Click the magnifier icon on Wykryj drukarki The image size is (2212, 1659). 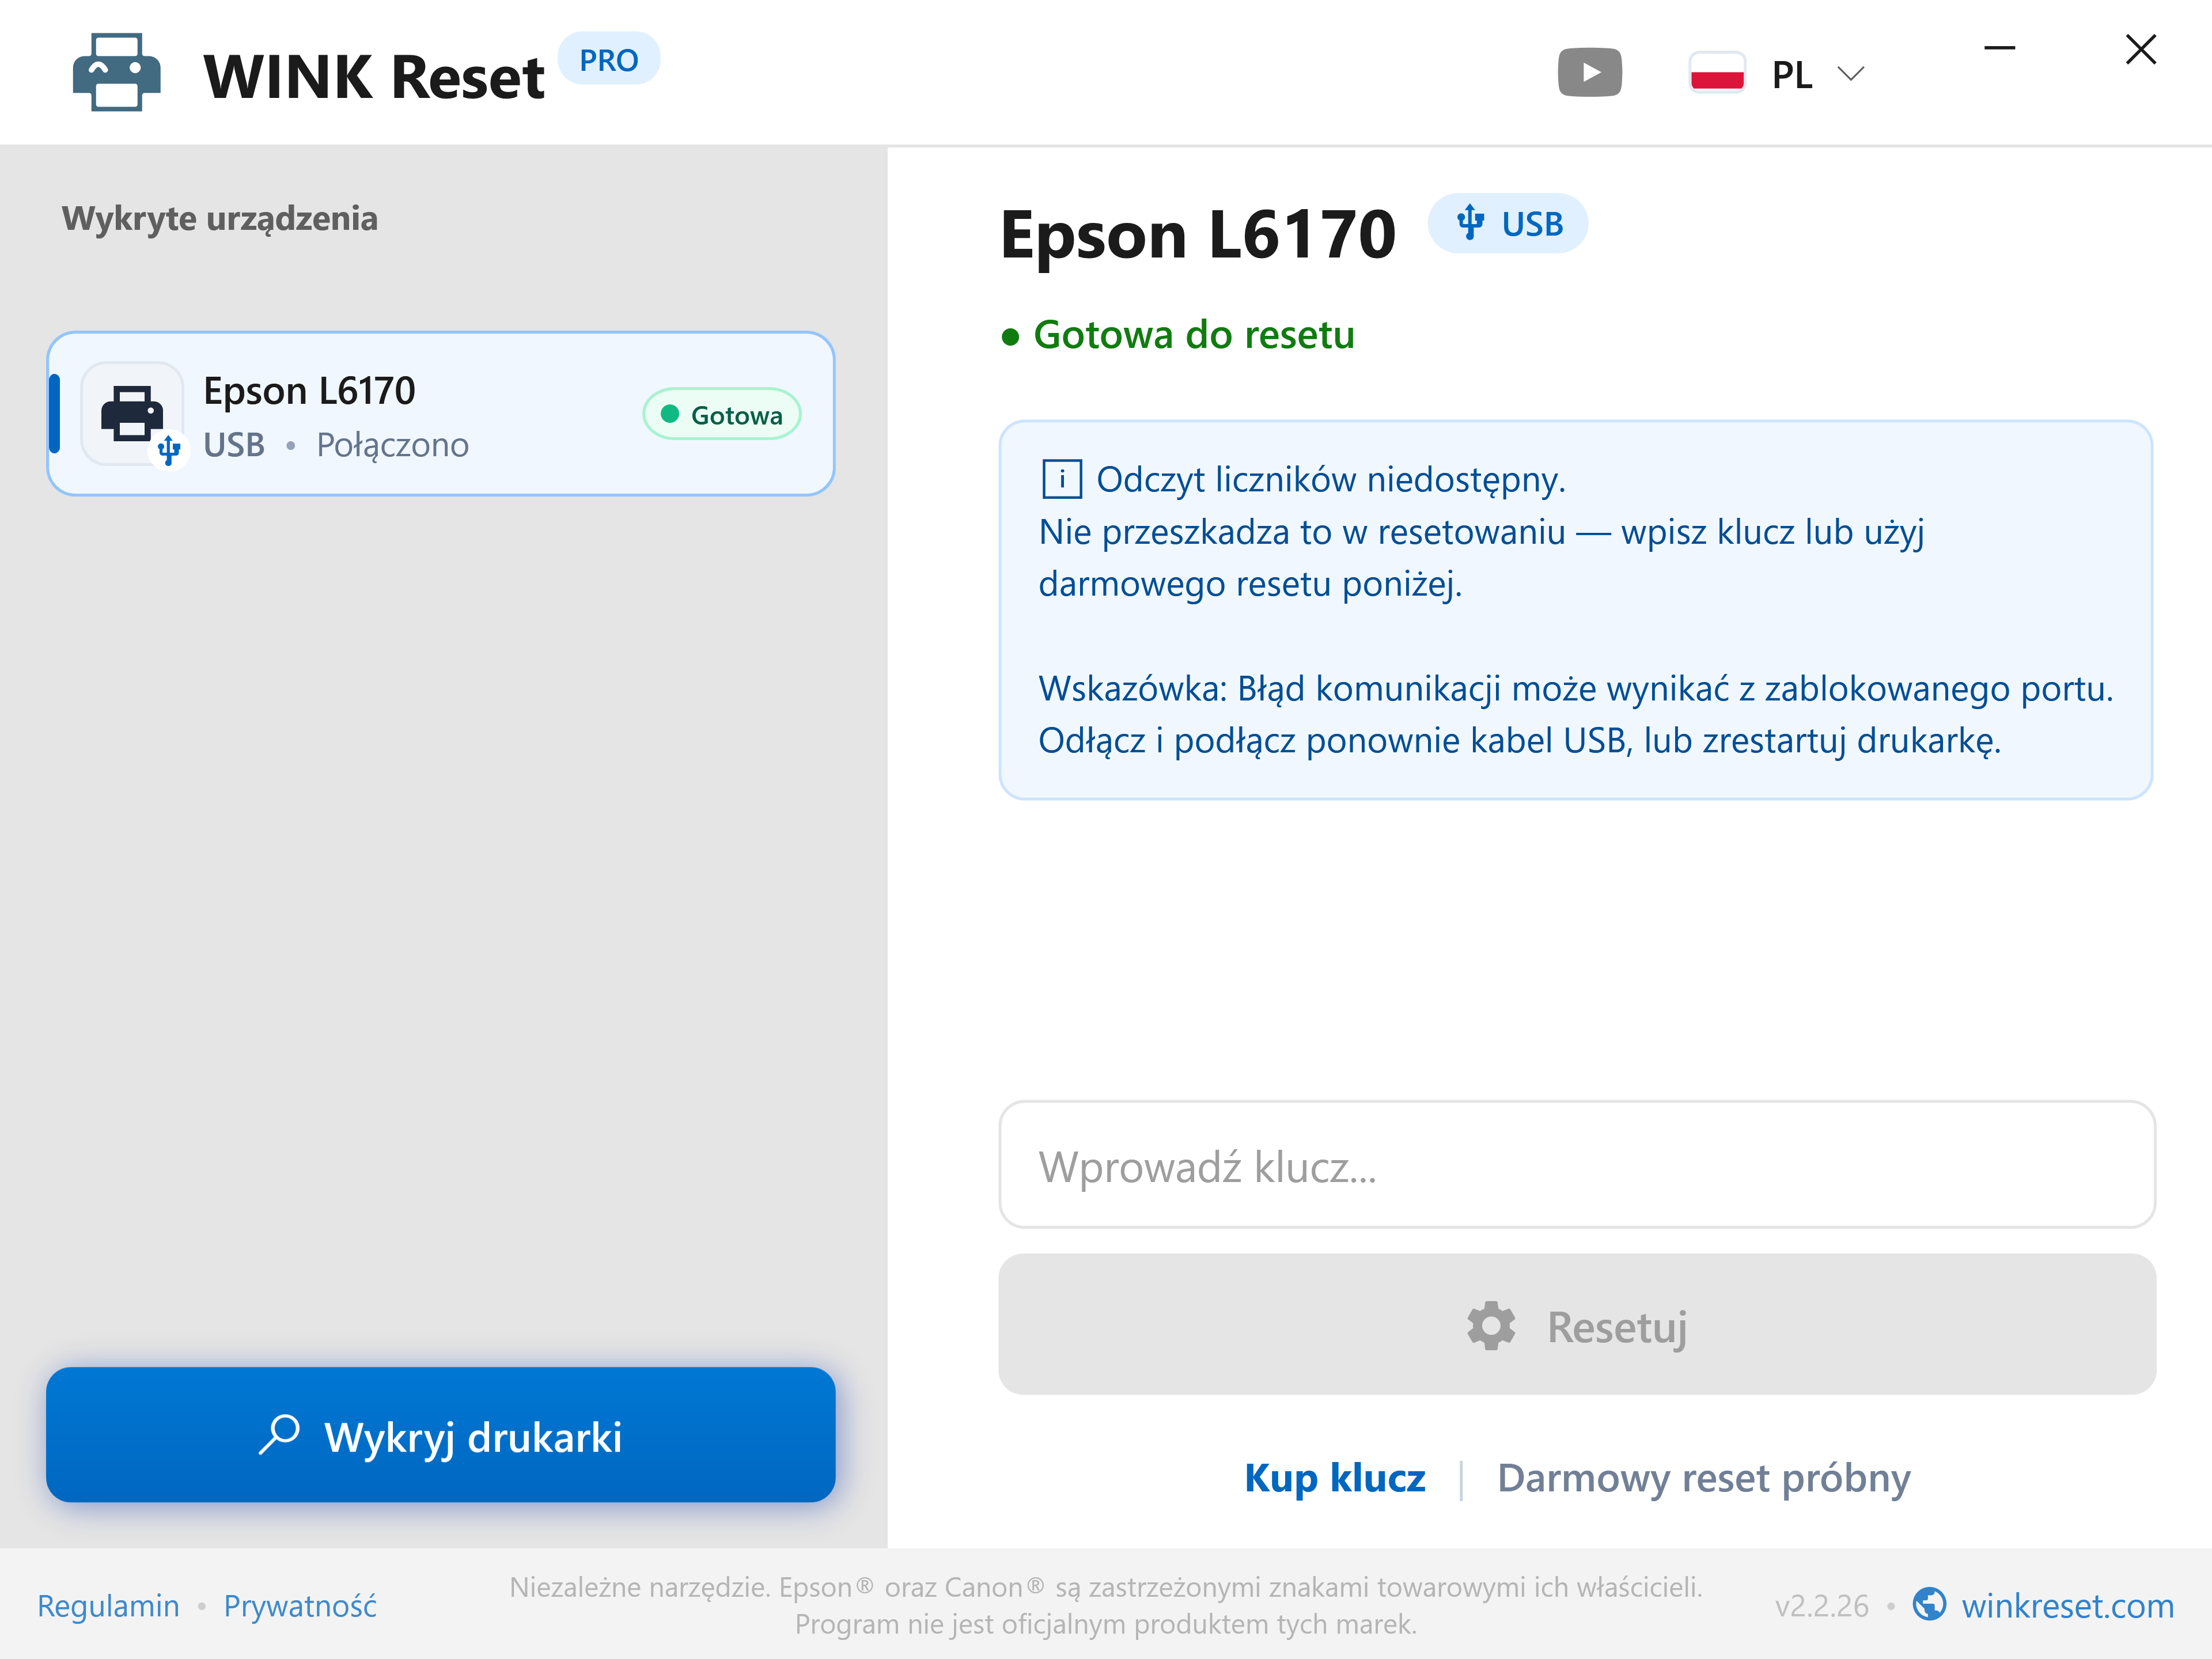(x=279, y=1435)
